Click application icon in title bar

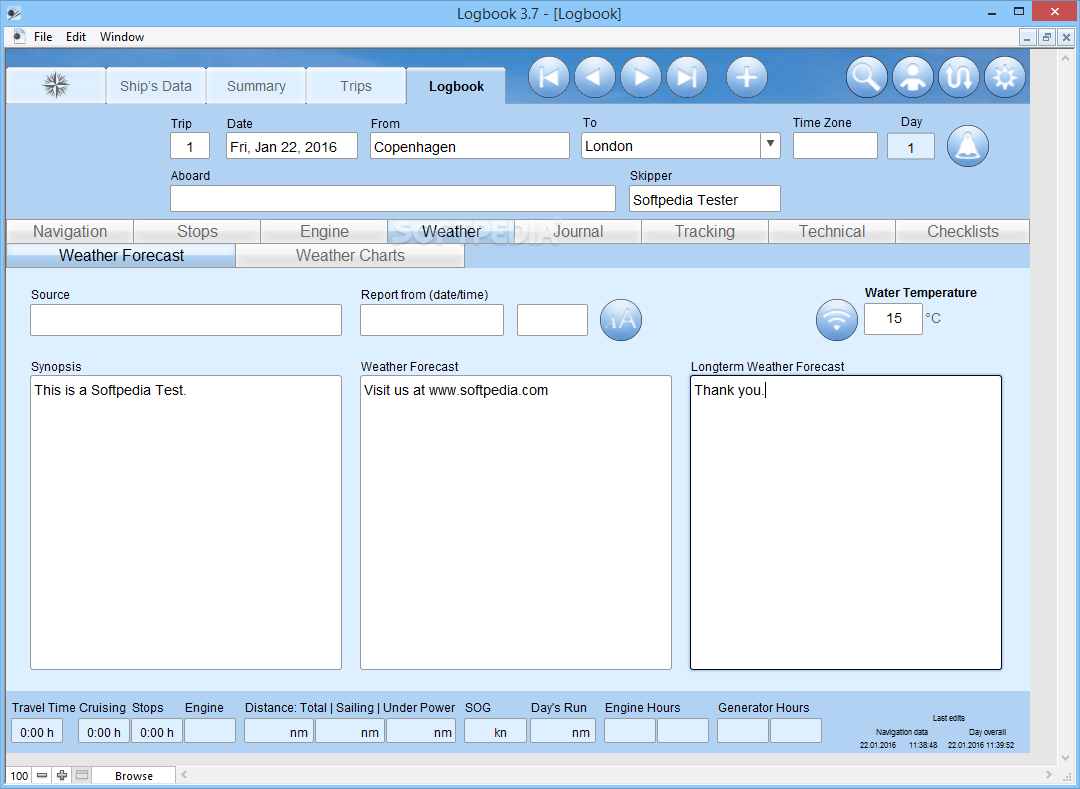pos(14,12)
